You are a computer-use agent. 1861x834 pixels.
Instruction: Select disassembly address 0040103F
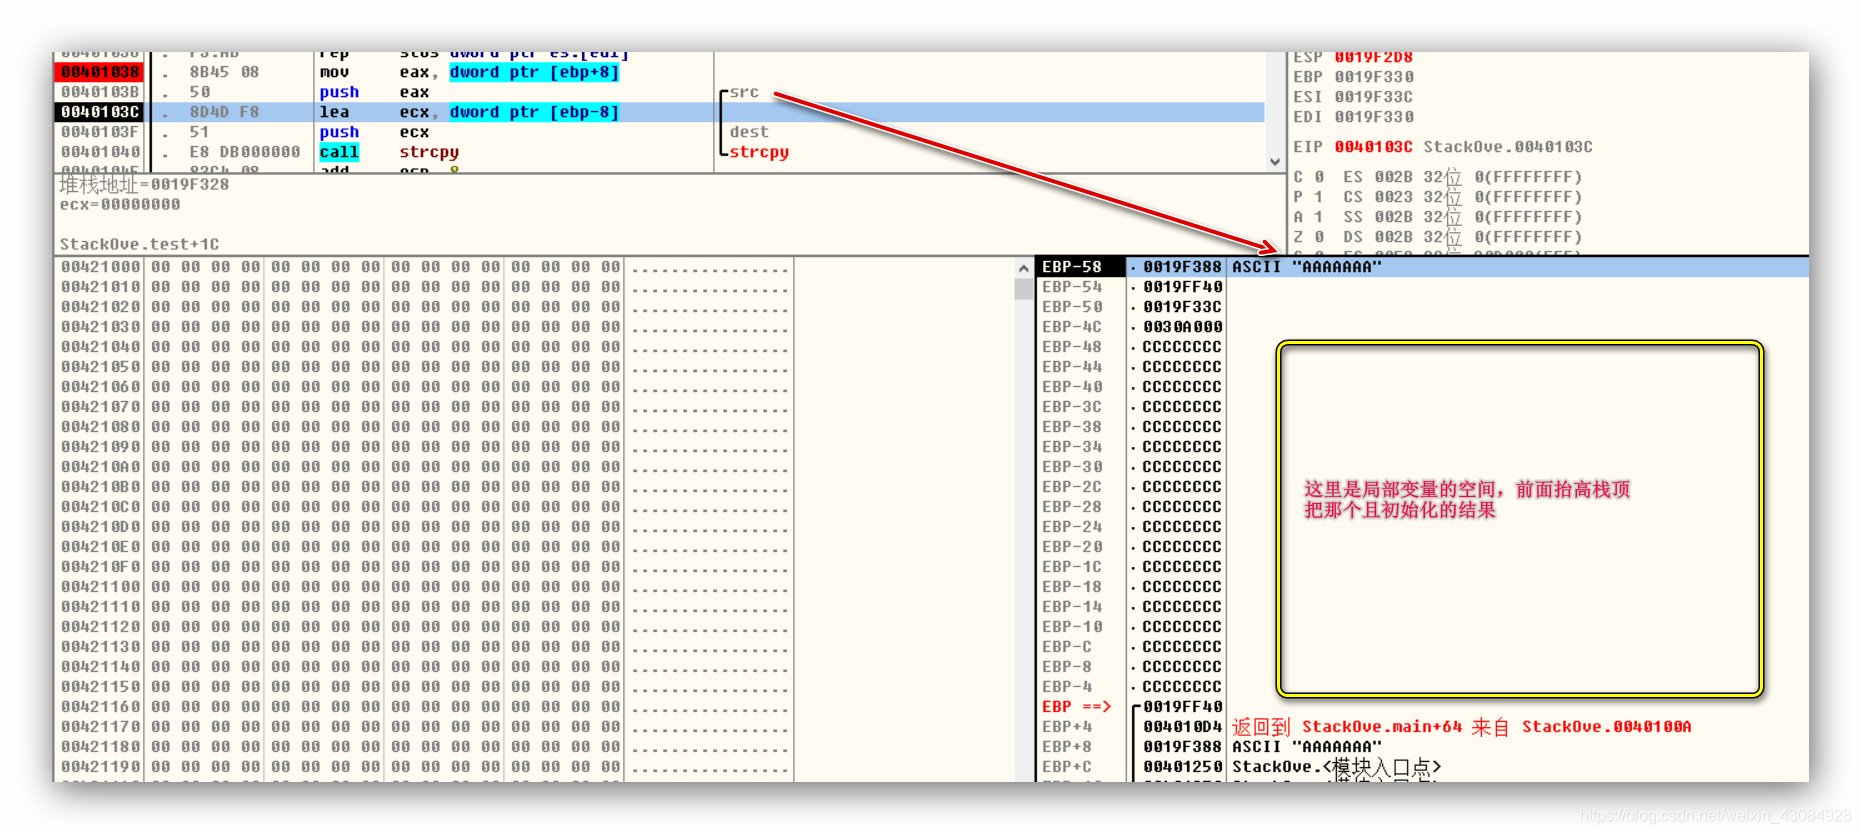pyautogui.click(x=99, y=132)
